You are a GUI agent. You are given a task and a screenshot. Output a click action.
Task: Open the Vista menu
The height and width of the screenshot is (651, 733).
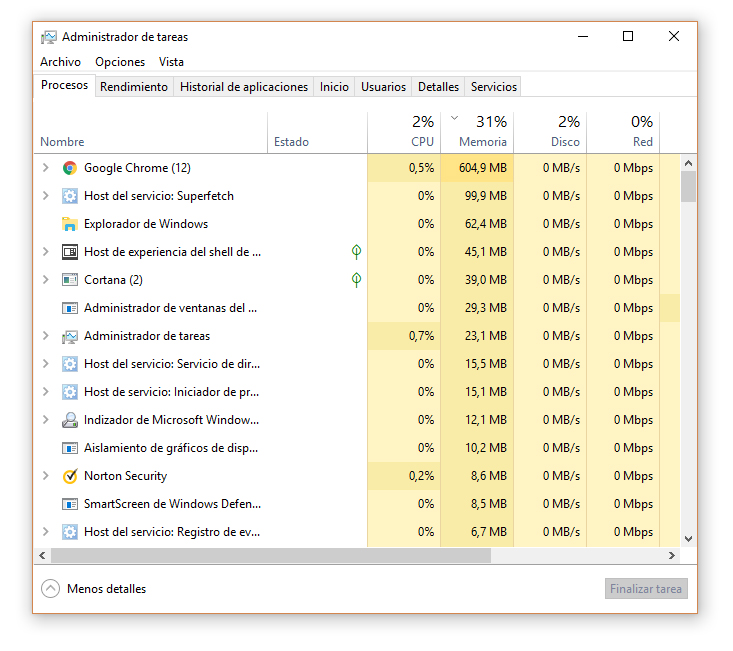pos(171,62)
